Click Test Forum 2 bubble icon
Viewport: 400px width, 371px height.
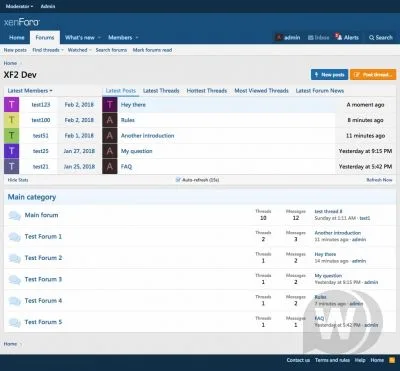(14, 258)
